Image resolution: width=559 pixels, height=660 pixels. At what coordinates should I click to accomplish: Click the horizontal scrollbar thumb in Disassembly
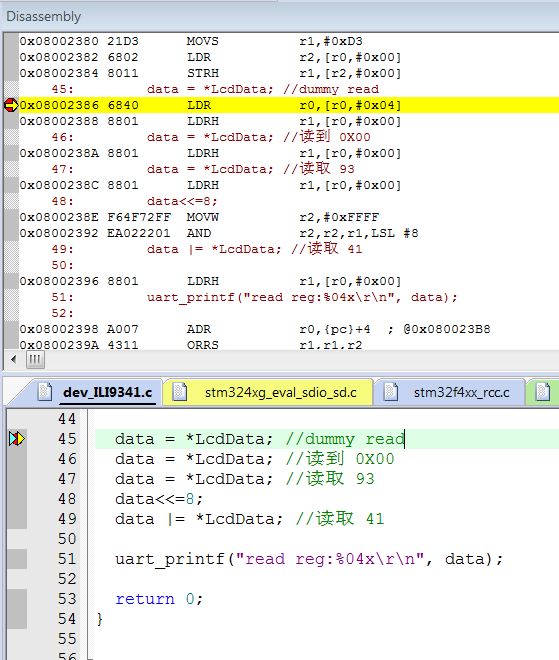(x=35, y=360)
